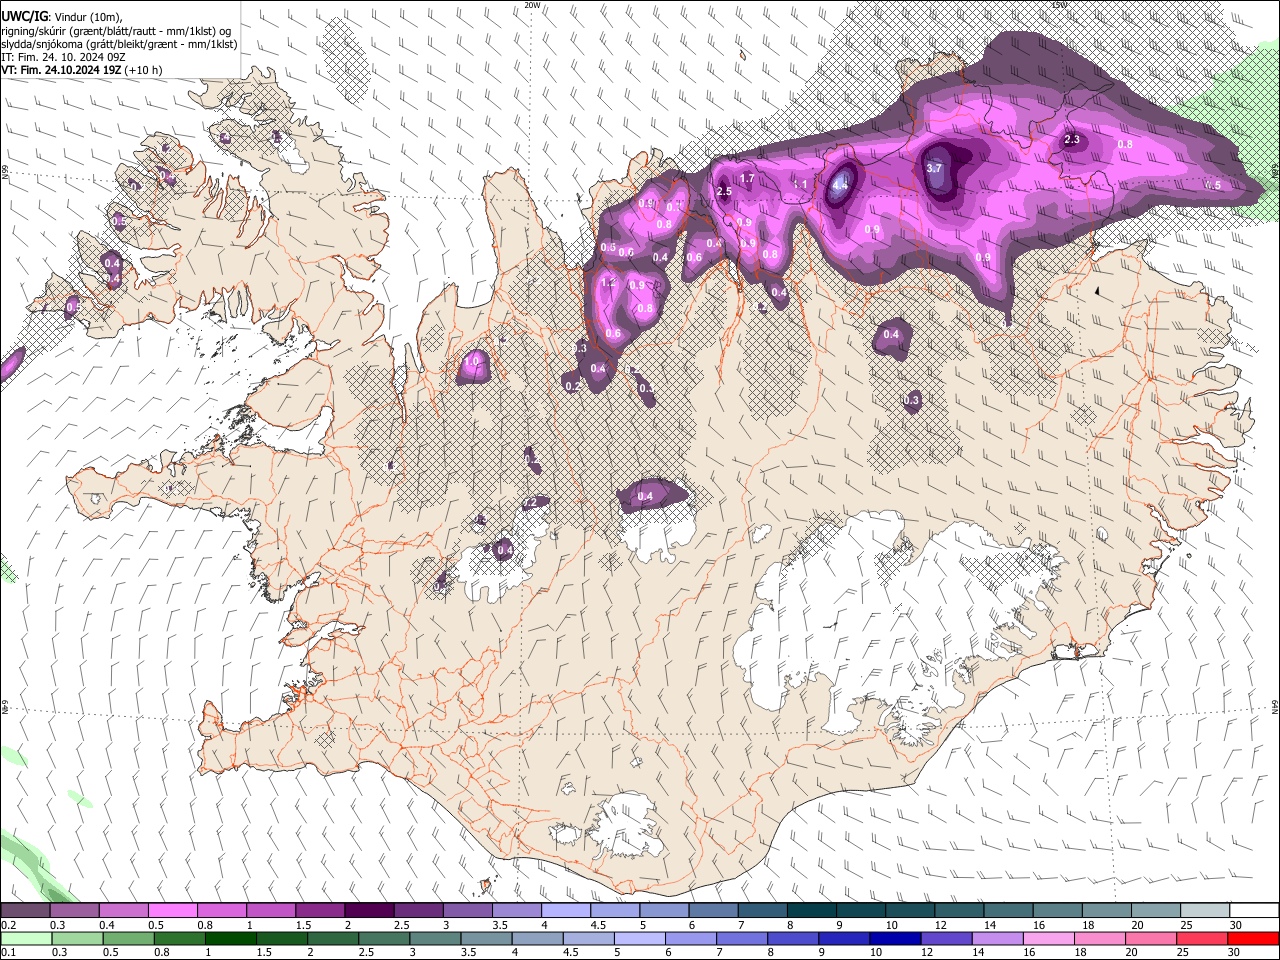This screenshot has width=1280, height=960.
Task: Select the top-row snow swatch labeled 0.2
Action: 25,911
